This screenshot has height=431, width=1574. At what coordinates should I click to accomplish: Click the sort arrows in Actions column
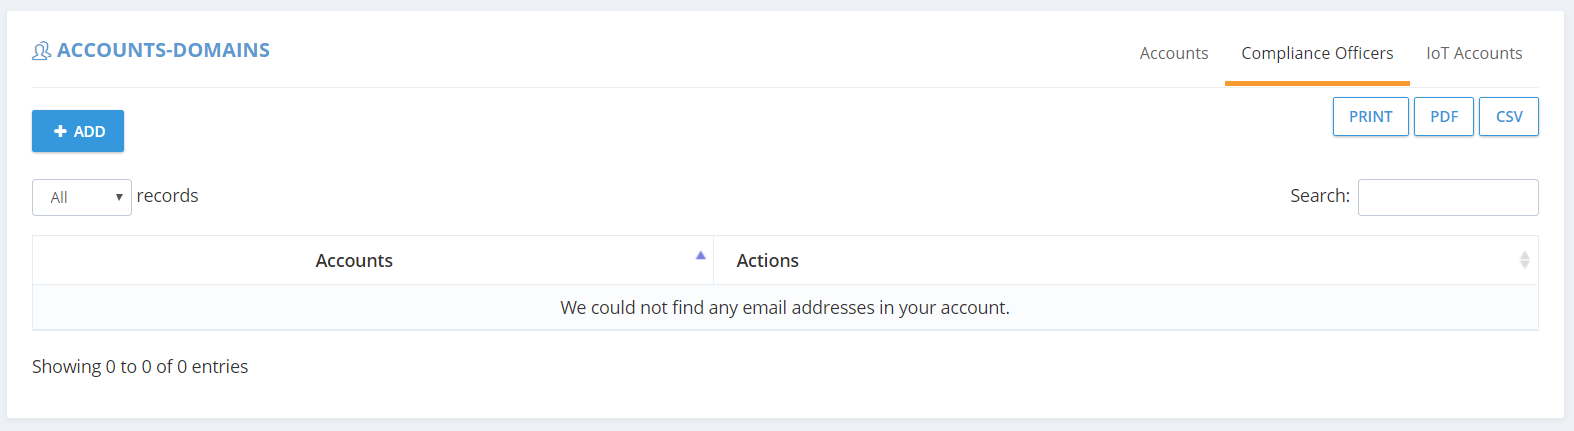(x=1524, y=260)
